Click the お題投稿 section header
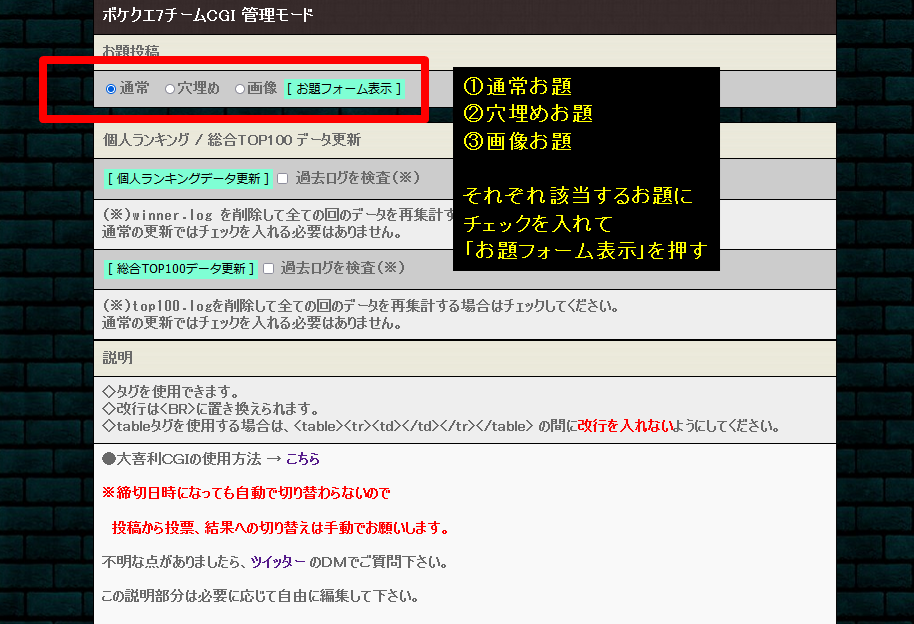The image size is (914, 624). click(x=130, y=50)
